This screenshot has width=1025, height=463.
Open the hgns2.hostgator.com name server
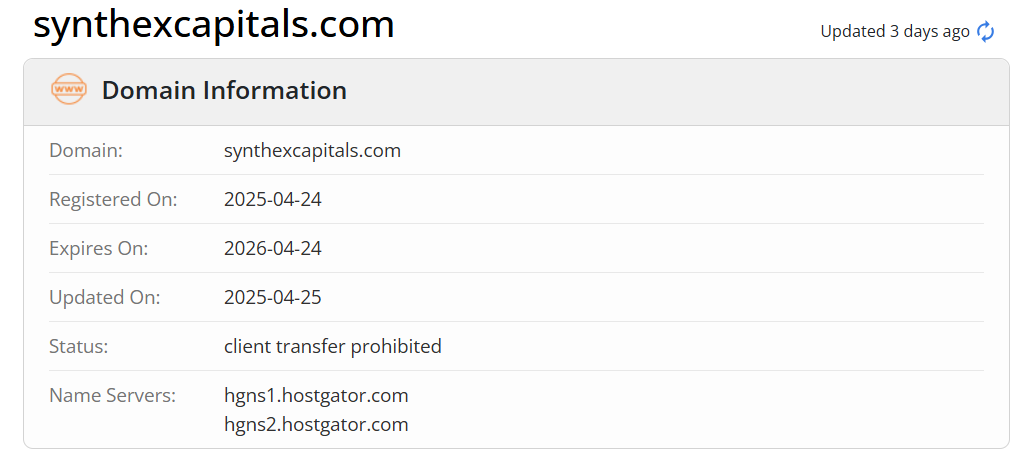(316, 425)
